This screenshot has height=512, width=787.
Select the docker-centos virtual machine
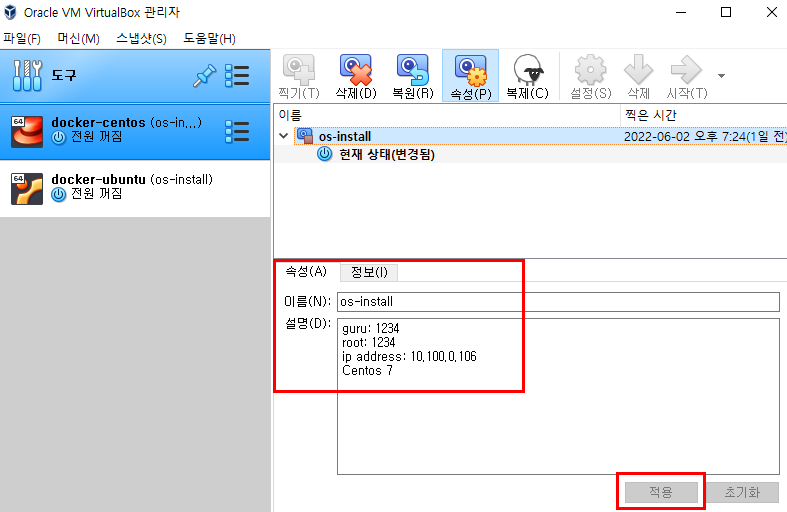(x=135, y=132)
